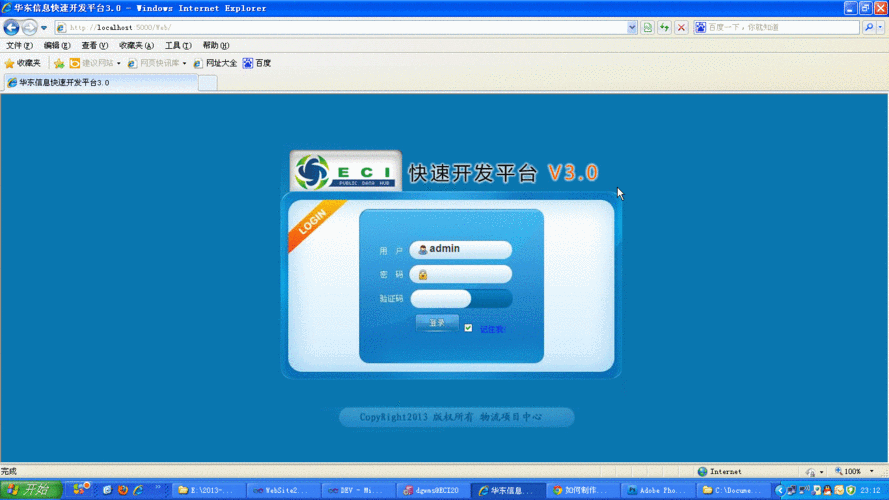
Task: Toggle the 记住我 remember me checkbox
Action: 468,328
